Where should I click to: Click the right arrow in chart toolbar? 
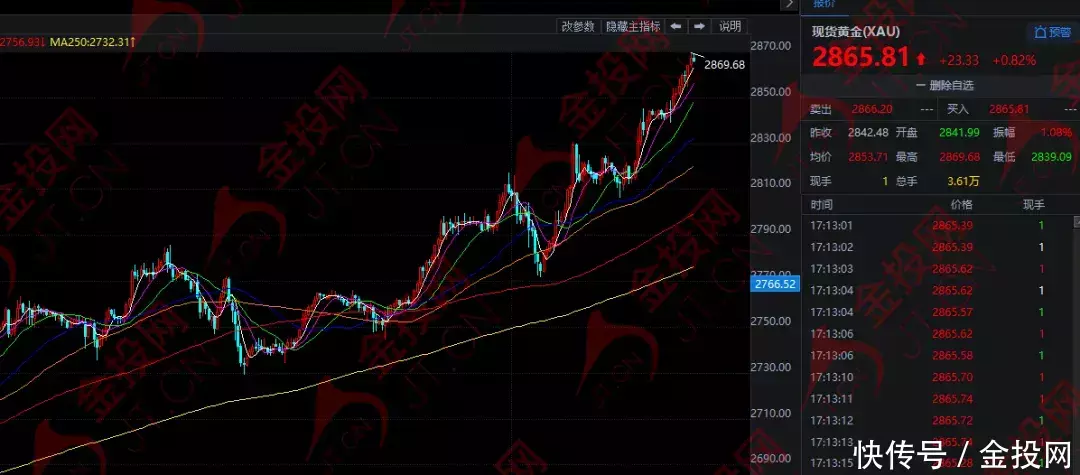[700, 26]
